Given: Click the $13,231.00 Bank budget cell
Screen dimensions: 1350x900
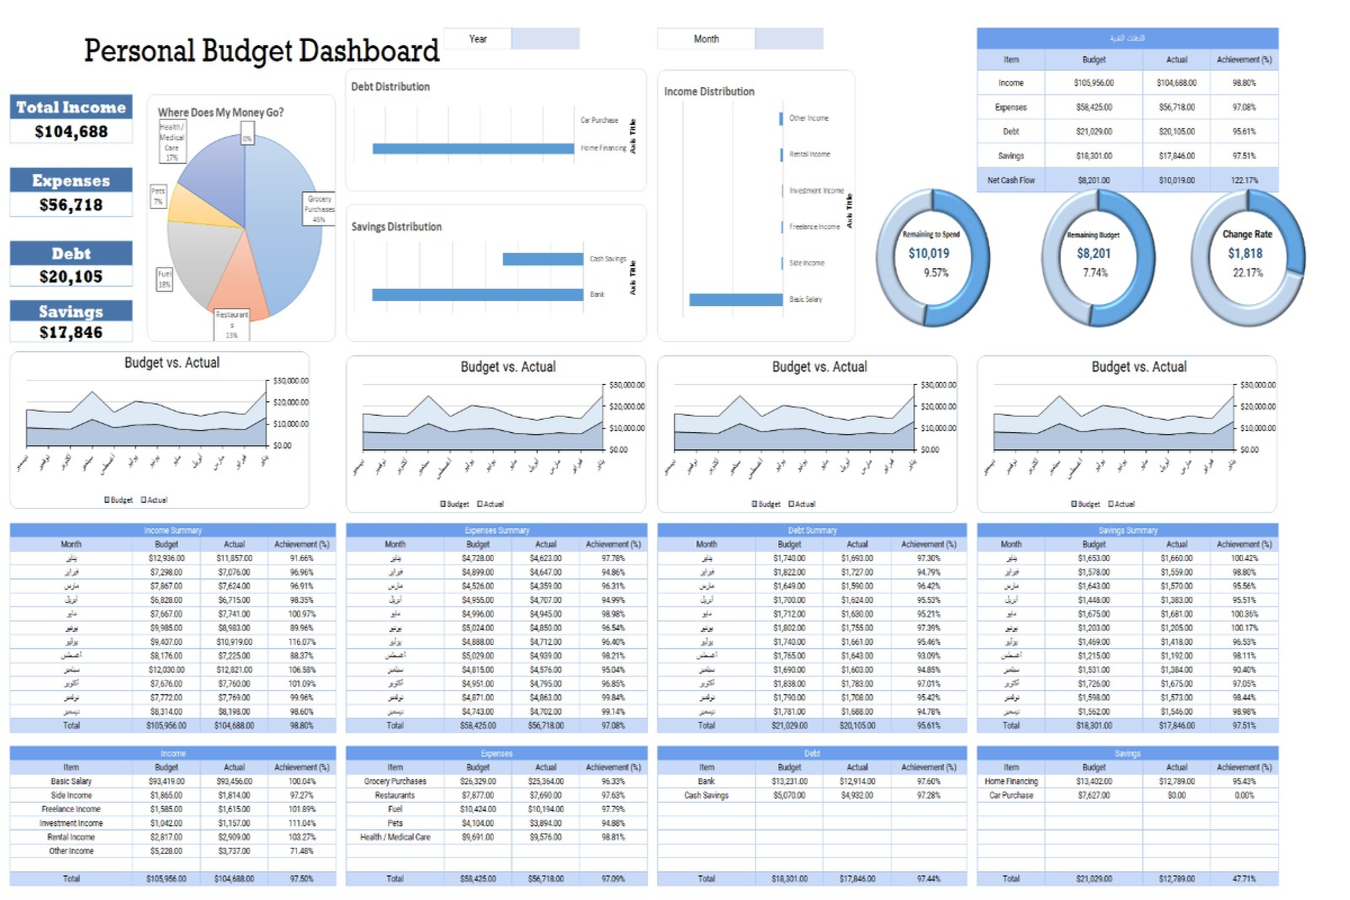Looking at the screenshot, I should (789, 782).
